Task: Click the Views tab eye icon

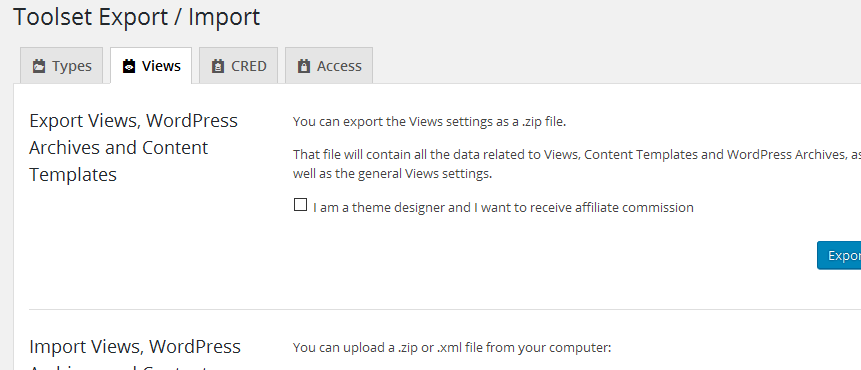Action: 128,66
